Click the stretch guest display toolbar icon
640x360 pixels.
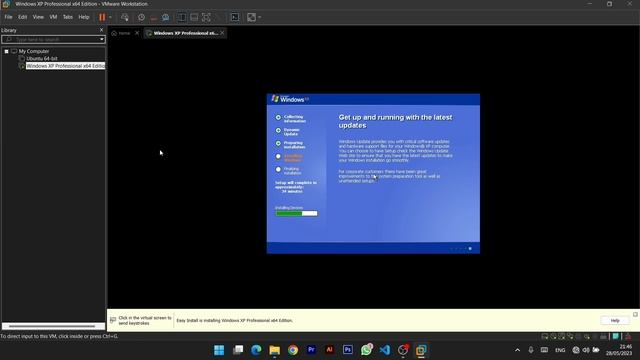pyautogui.click(x=251, y=17)
